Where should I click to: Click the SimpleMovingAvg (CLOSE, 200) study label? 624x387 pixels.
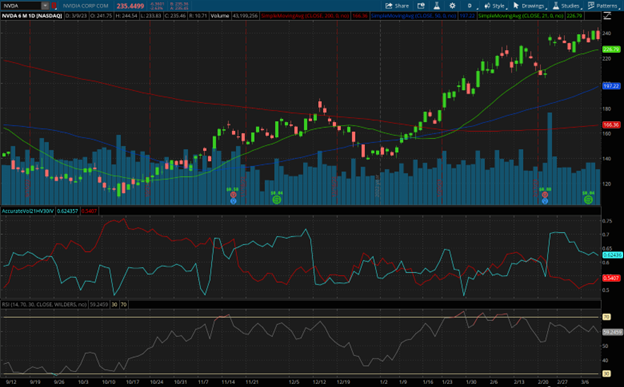(305, 16)
